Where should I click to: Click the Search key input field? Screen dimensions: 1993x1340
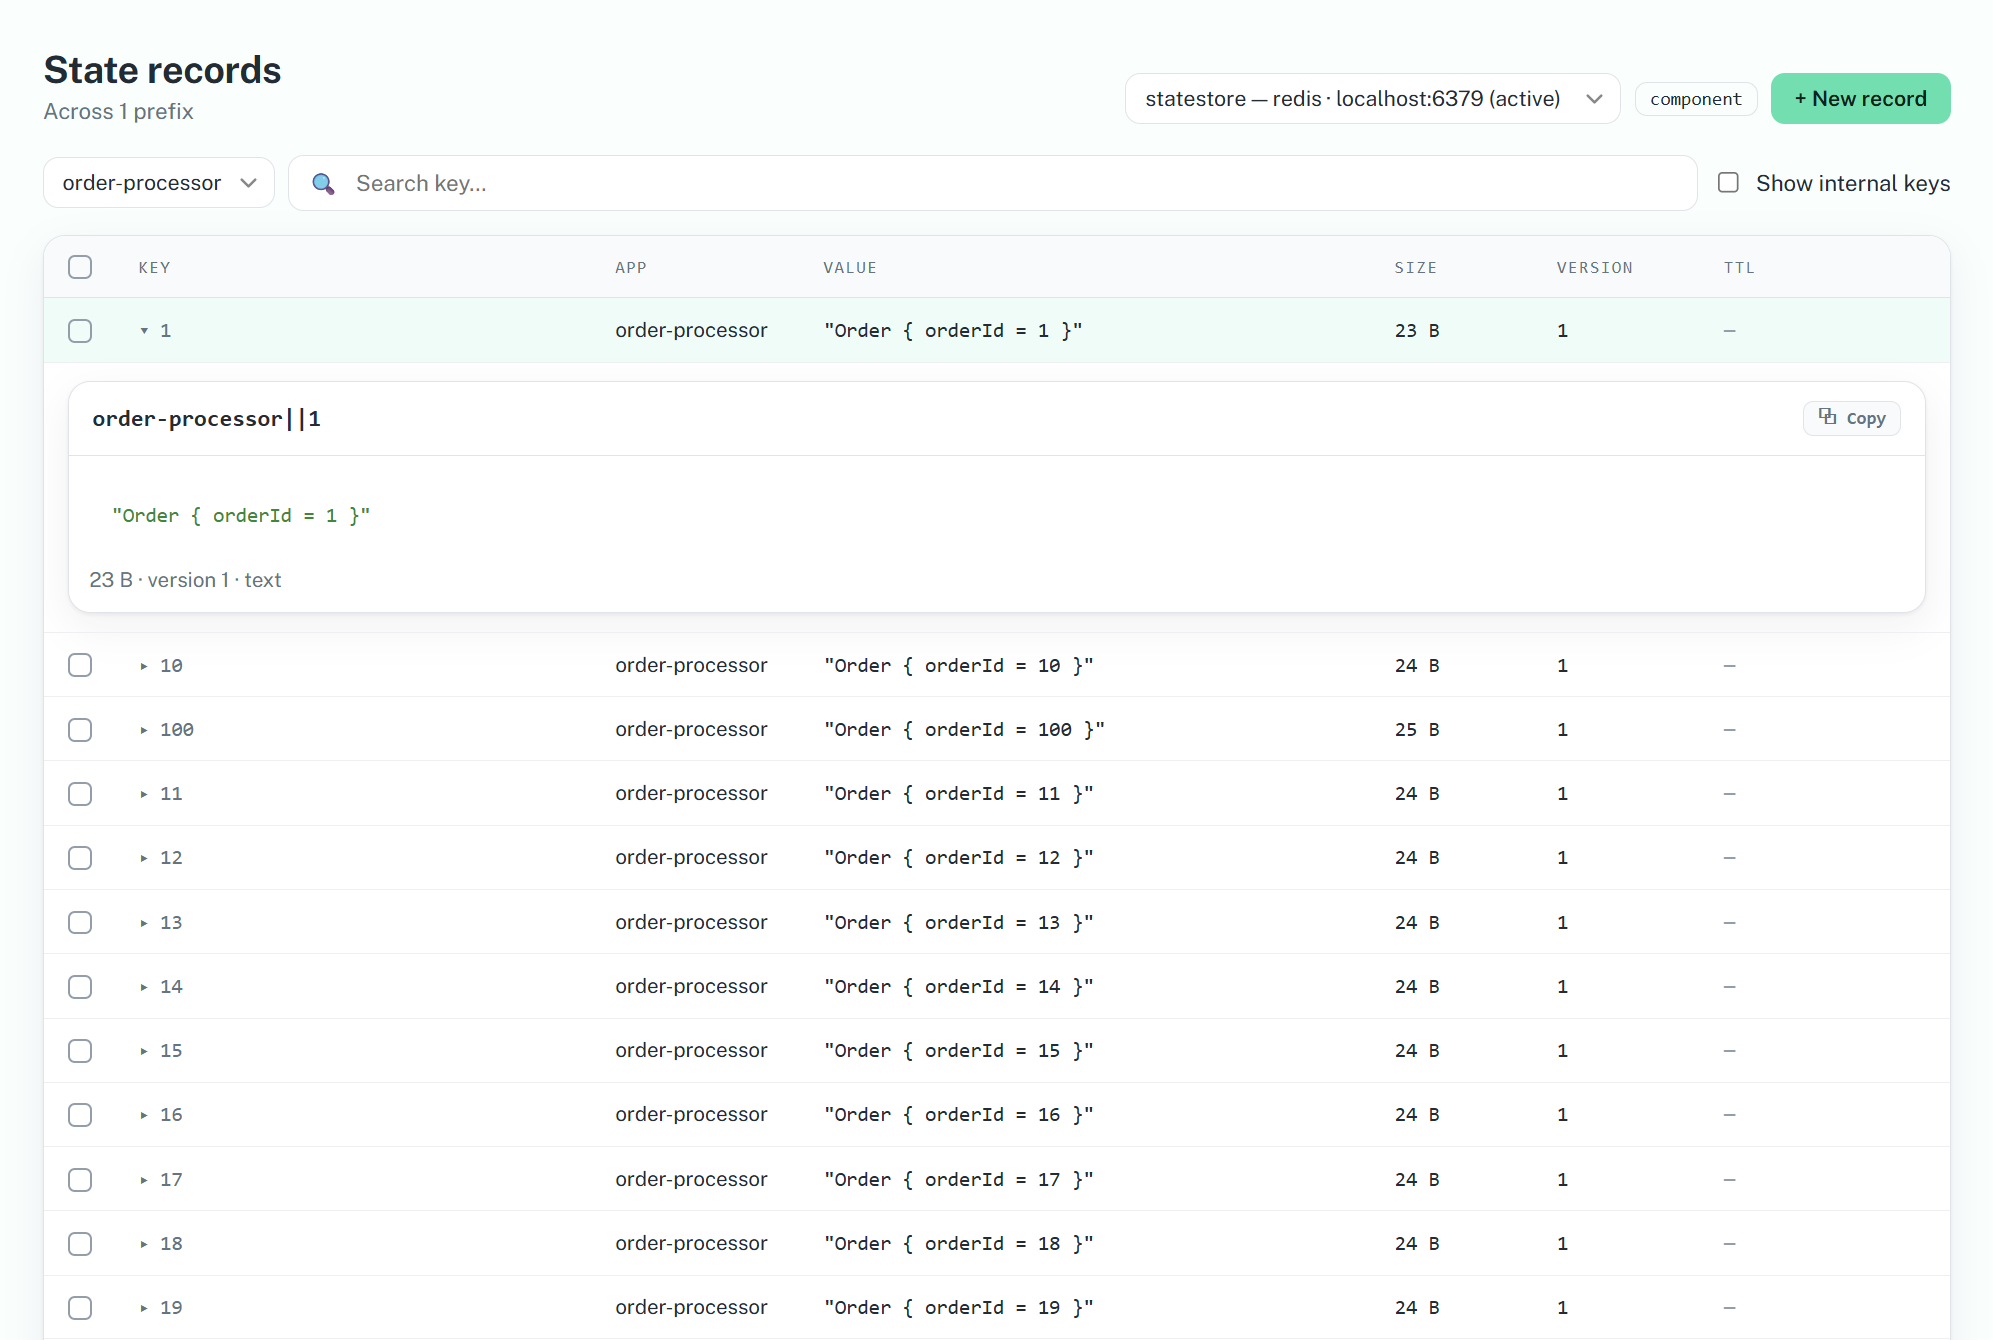[992, 183]
